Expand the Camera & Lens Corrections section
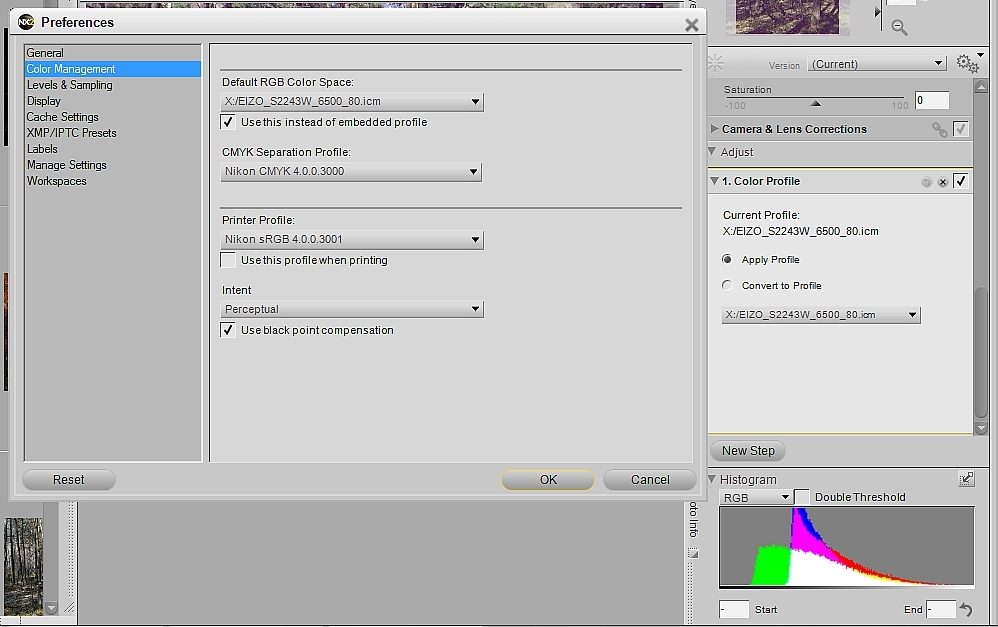The width and height of the screenshot is (998, 627). click(714, 129)
